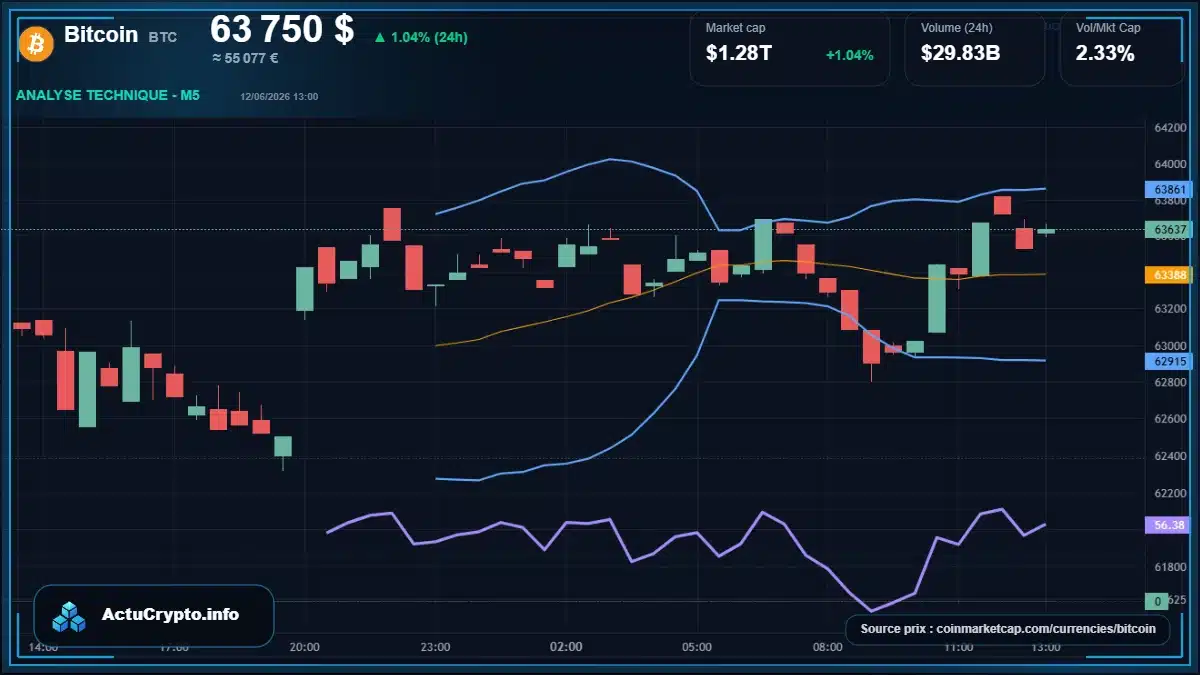Click the 02:00 time axis label
Viewport: 1200px width, 675px height.
tap(566, 647)
